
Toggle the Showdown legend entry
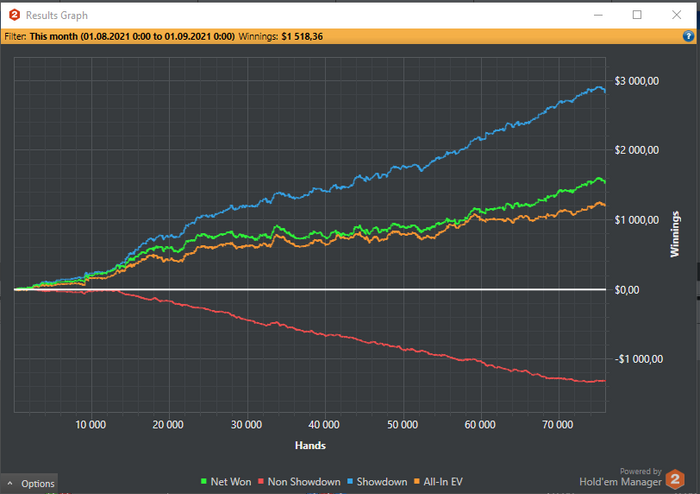(377, 482)
